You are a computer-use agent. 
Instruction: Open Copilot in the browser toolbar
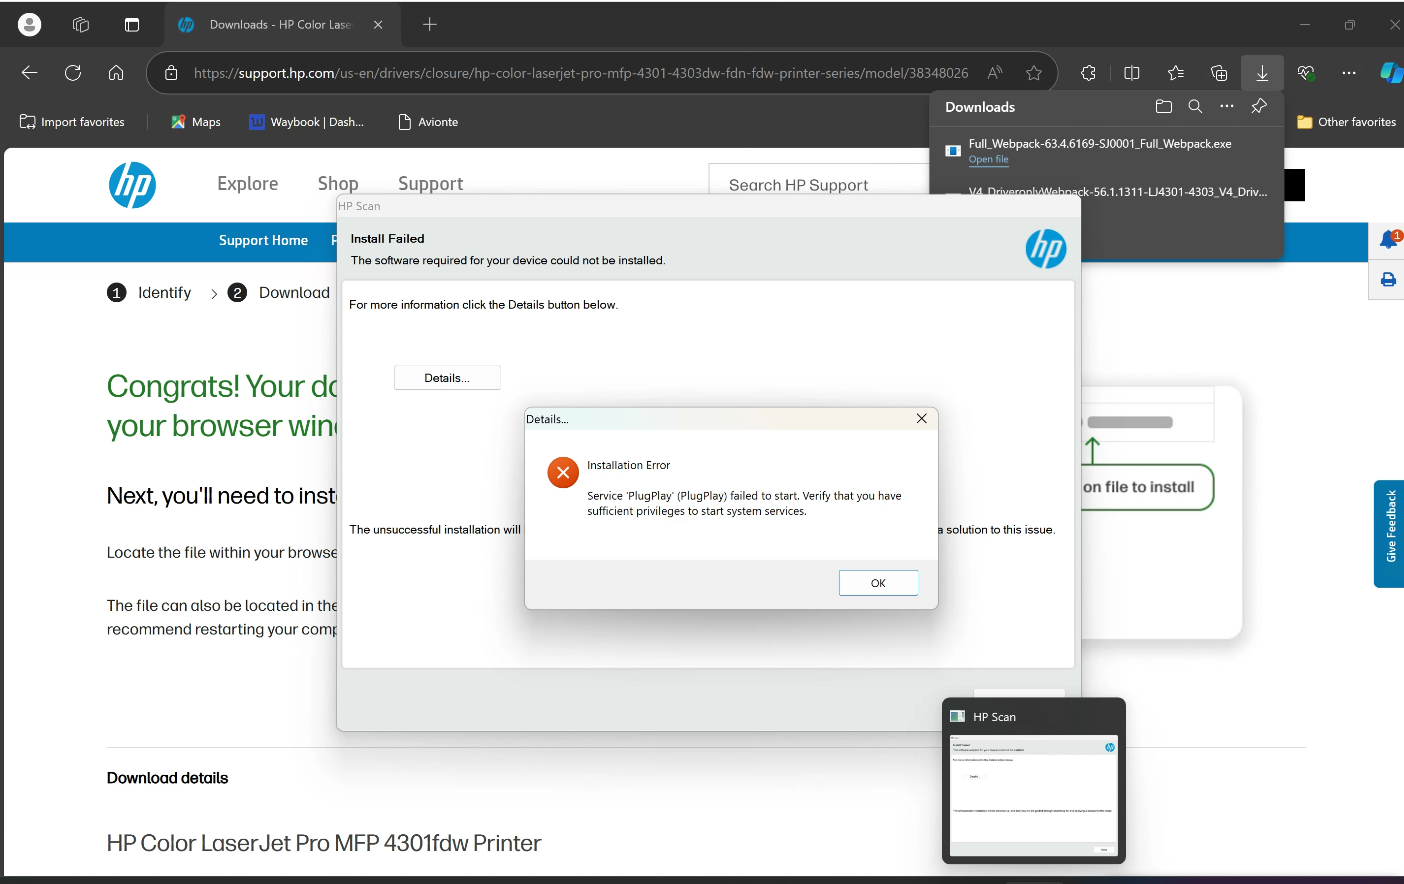(x=1391, y=72)
